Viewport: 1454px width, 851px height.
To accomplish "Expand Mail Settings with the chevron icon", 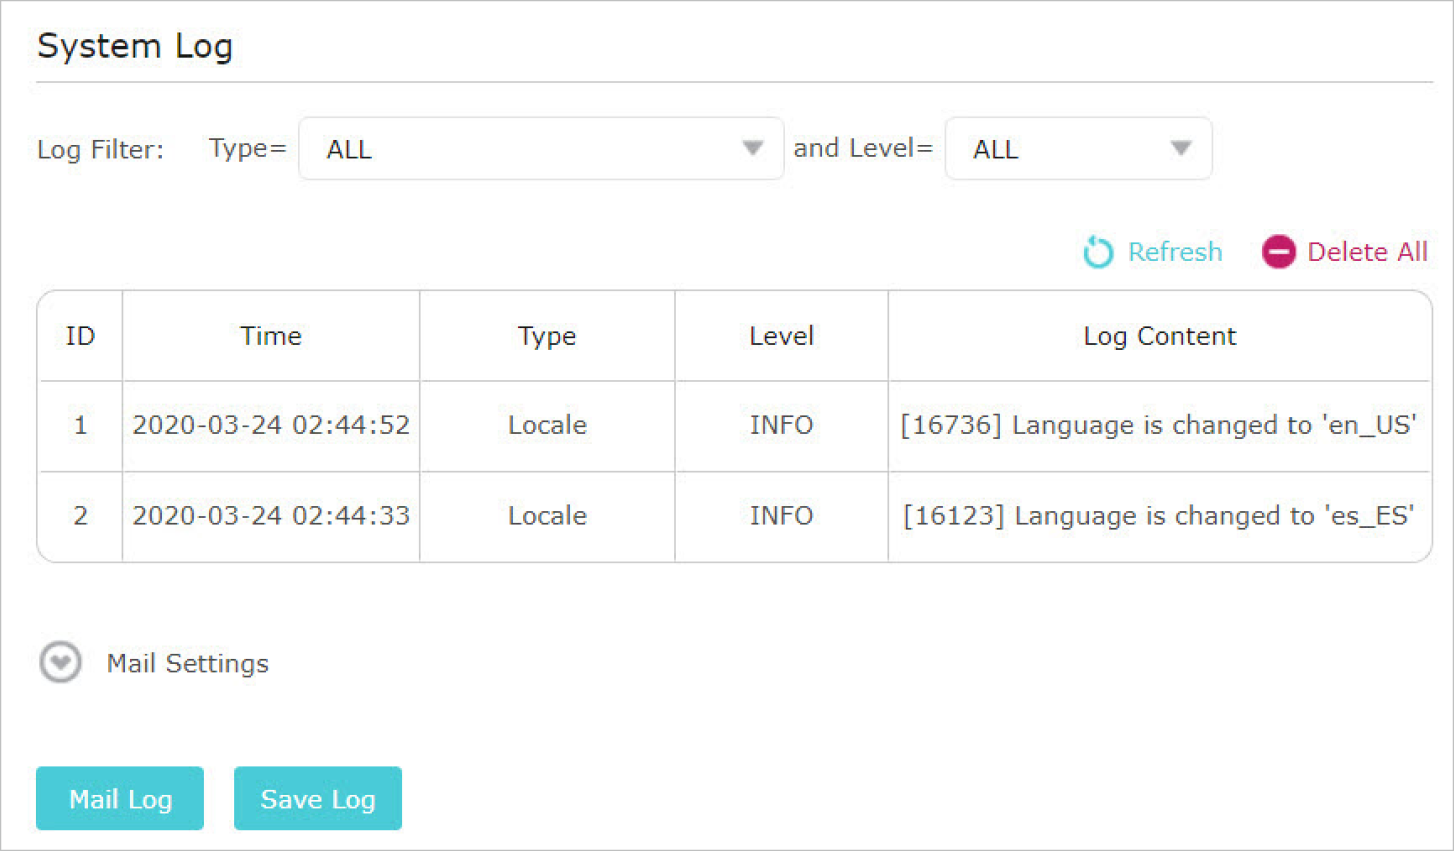I will 60,662.
